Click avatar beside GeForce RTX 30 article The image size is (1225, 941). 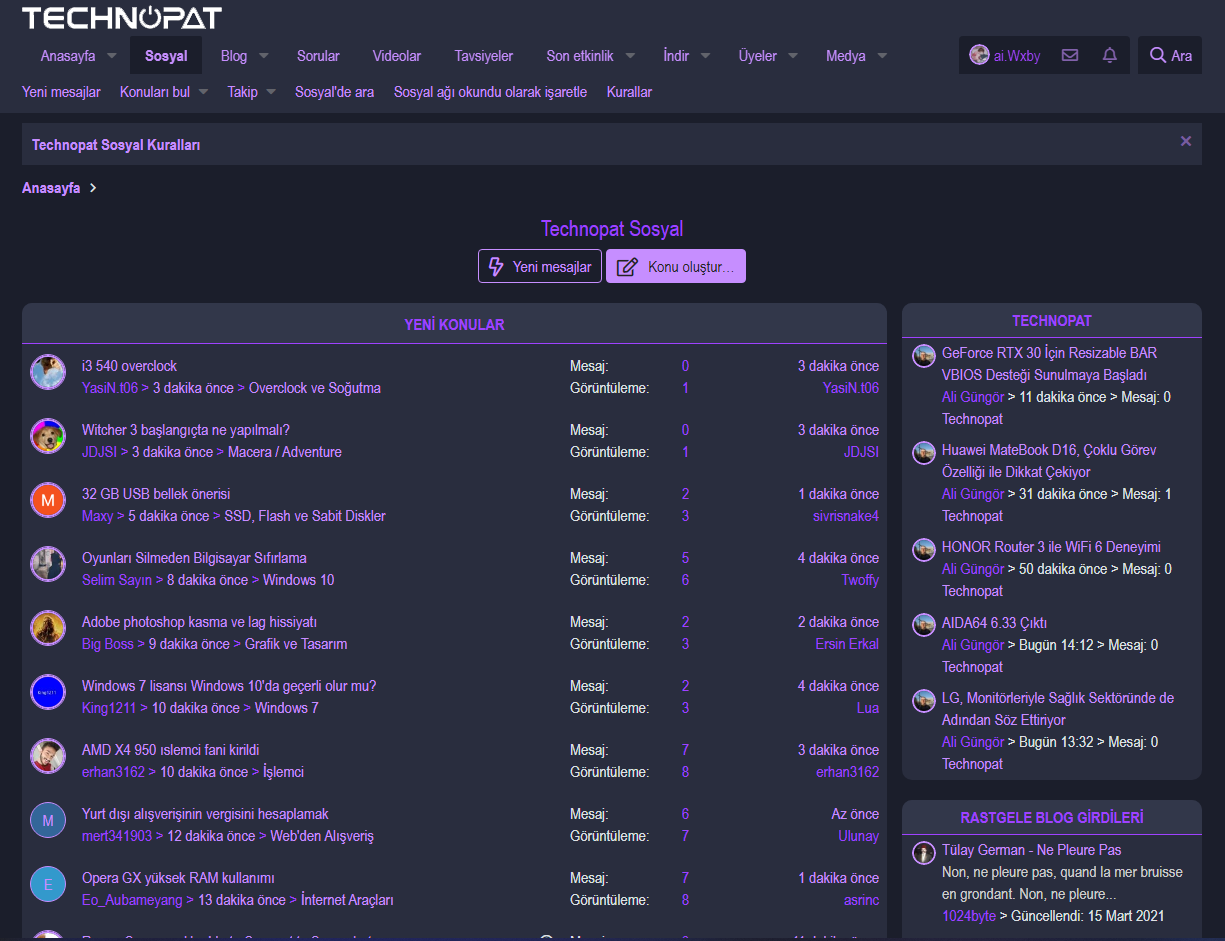924,356
